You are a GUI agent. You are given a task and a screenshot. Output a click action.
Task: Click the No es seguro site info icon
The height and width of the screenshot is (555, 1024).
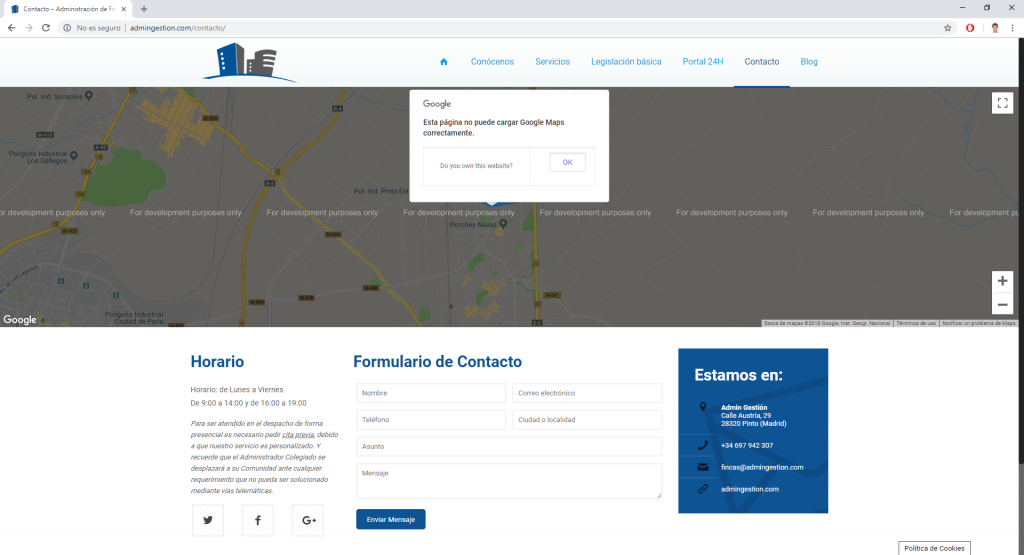pos(67,28)
